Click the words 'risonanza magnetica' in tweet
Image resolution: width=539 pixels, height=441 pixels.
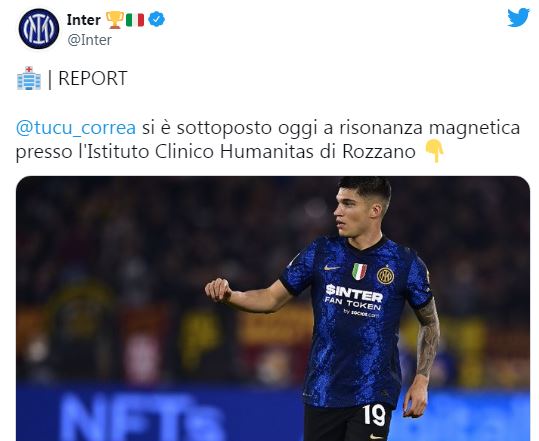(x=430, y=128)
